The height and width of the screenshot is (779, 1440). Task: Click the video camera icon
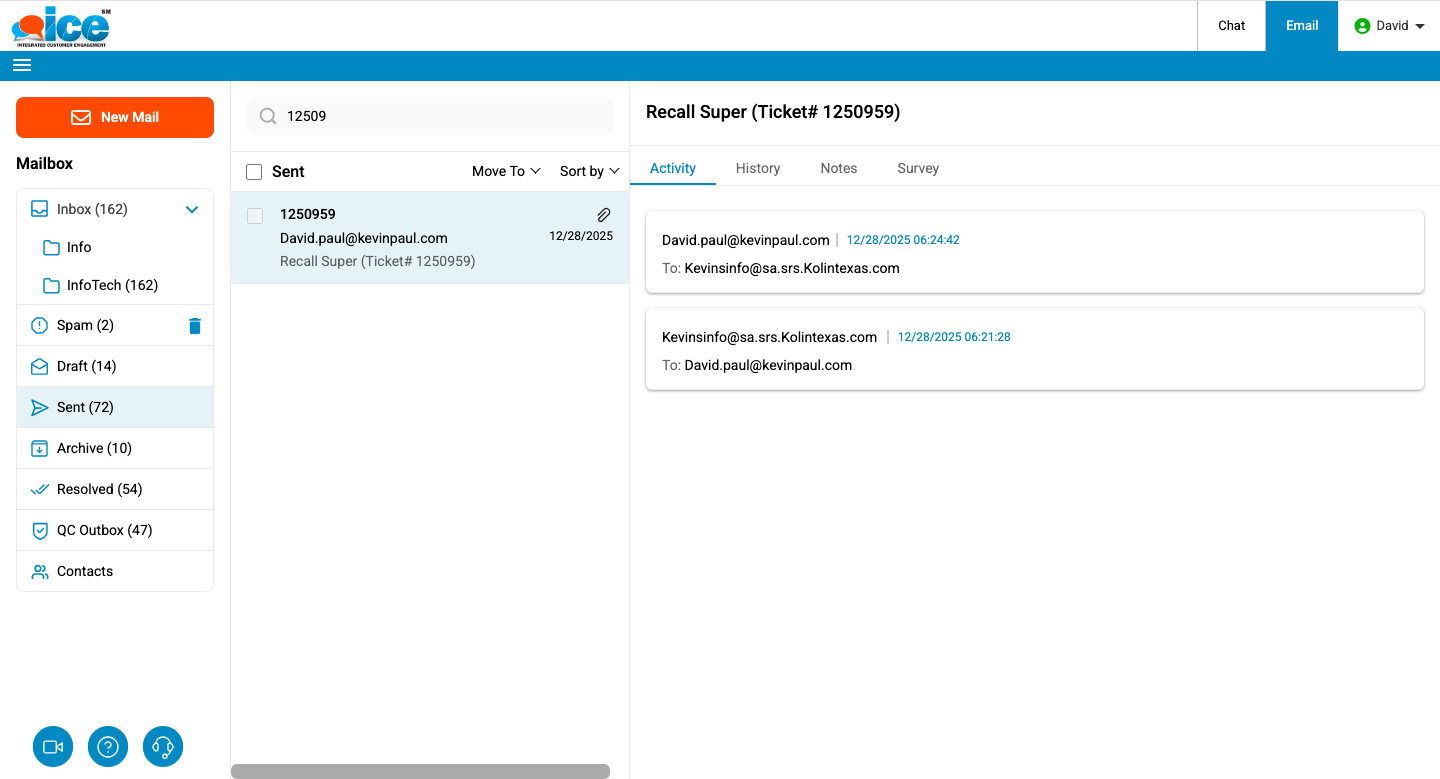coord(53,747)
